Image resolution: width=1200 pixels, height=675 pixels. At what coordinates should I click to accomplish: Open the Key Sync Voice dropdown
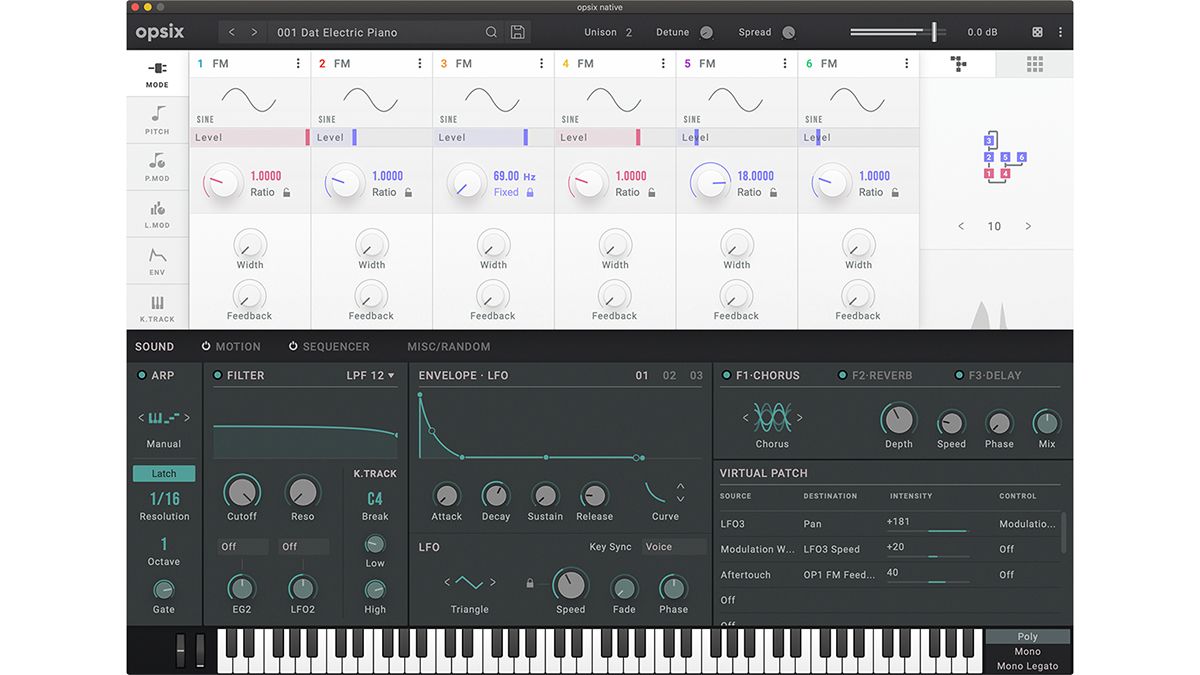pyautogui.click(x=674, y=547)
